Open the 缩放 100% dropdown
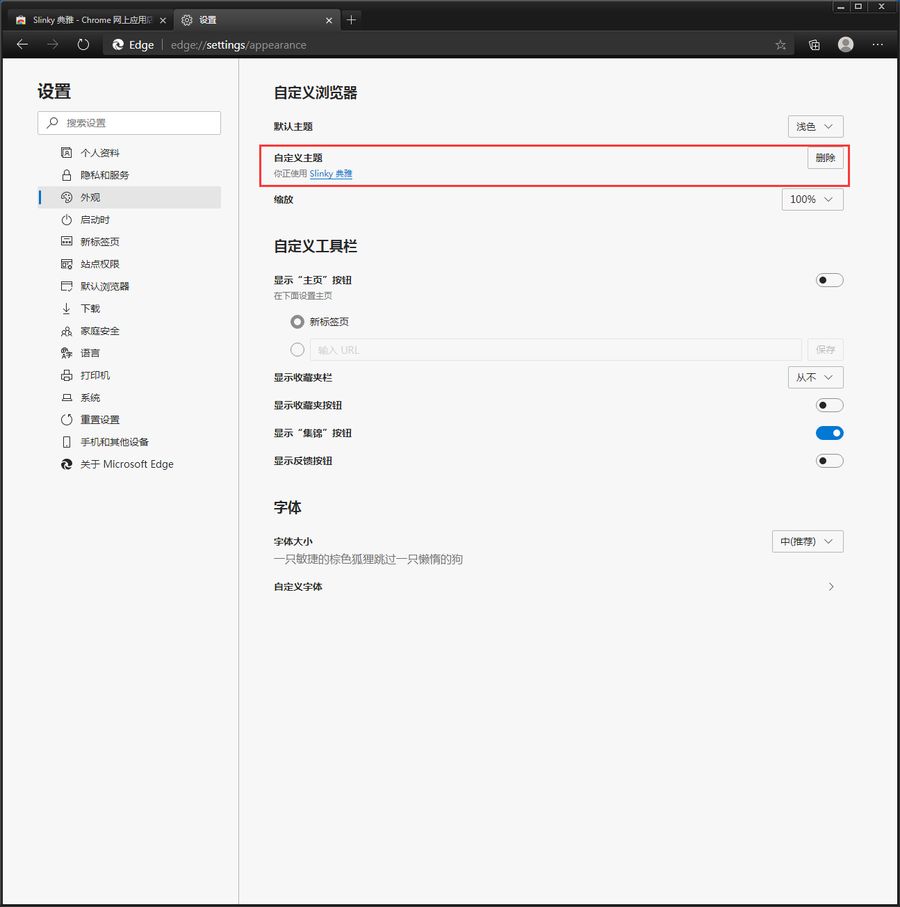900x907 pixels. point(812,200)
